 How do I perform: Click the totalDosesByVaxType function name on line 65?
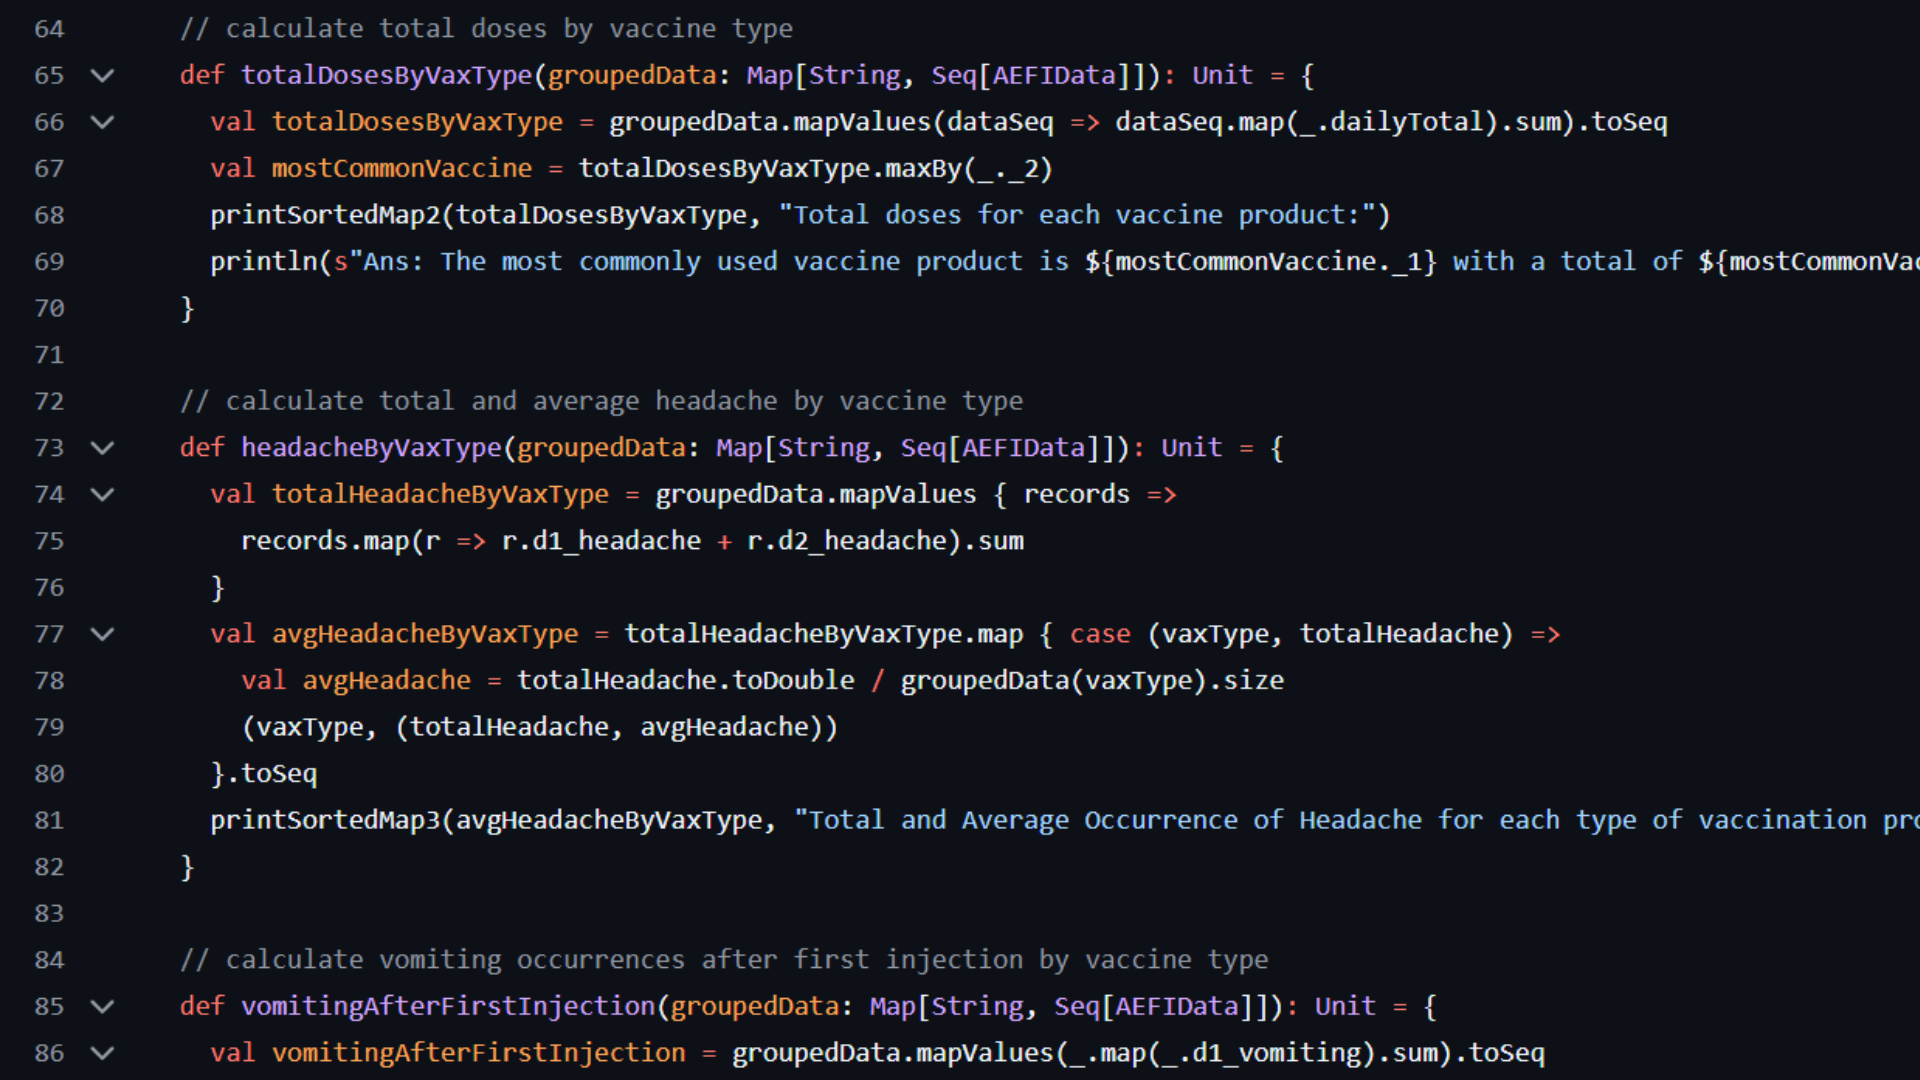click(x=386, y=76)
